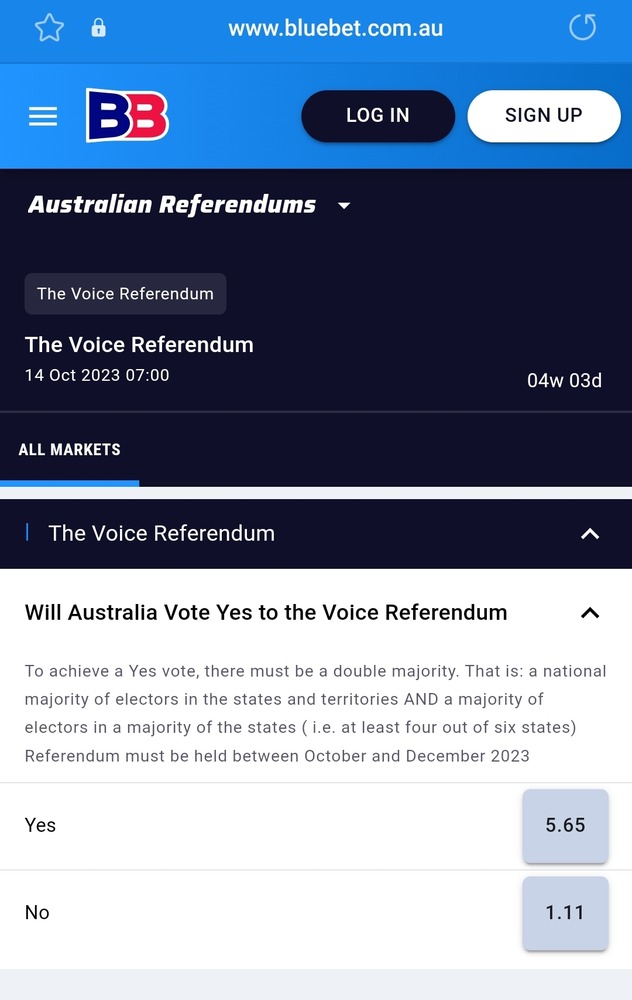Click the Will Australia Vote Yes market title
This screenshot has width=632, height=1000.
pyautogui.click(x=266, y=612)
